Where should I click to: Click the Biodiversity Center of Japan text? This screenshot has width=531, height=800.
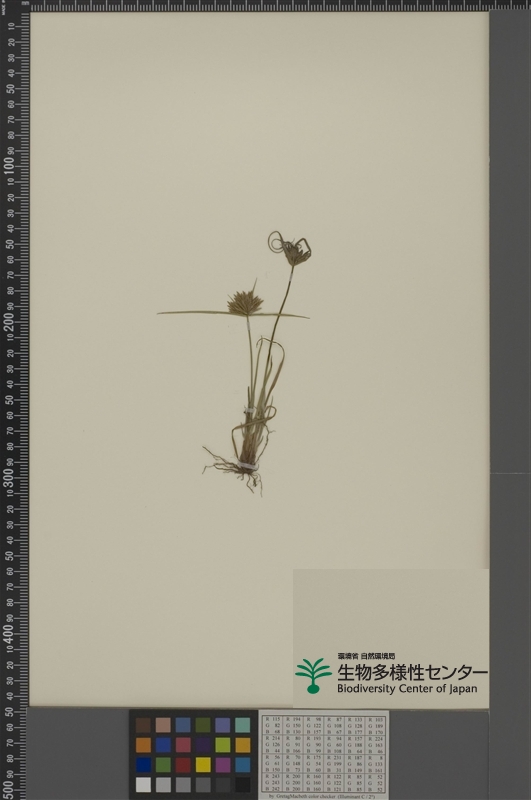(407, 689)
